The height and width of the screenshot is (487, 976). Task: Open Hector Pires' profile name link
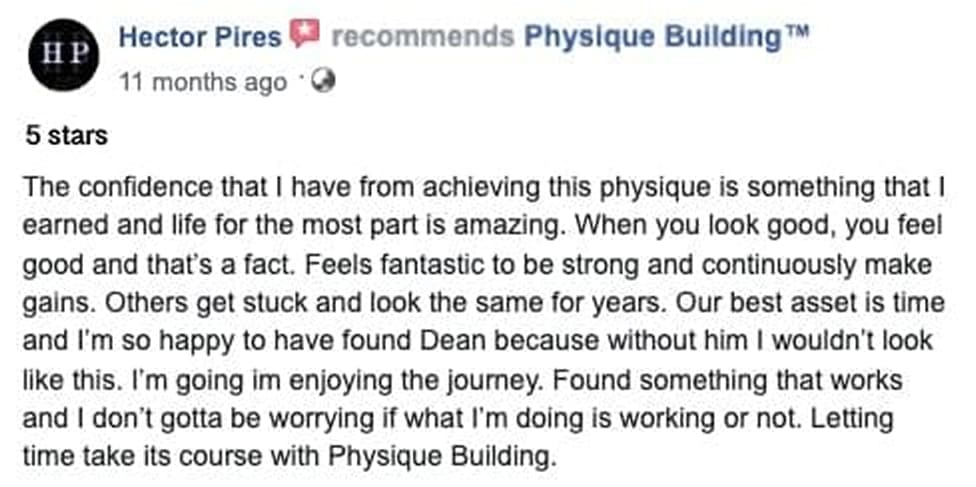point(200,37)
